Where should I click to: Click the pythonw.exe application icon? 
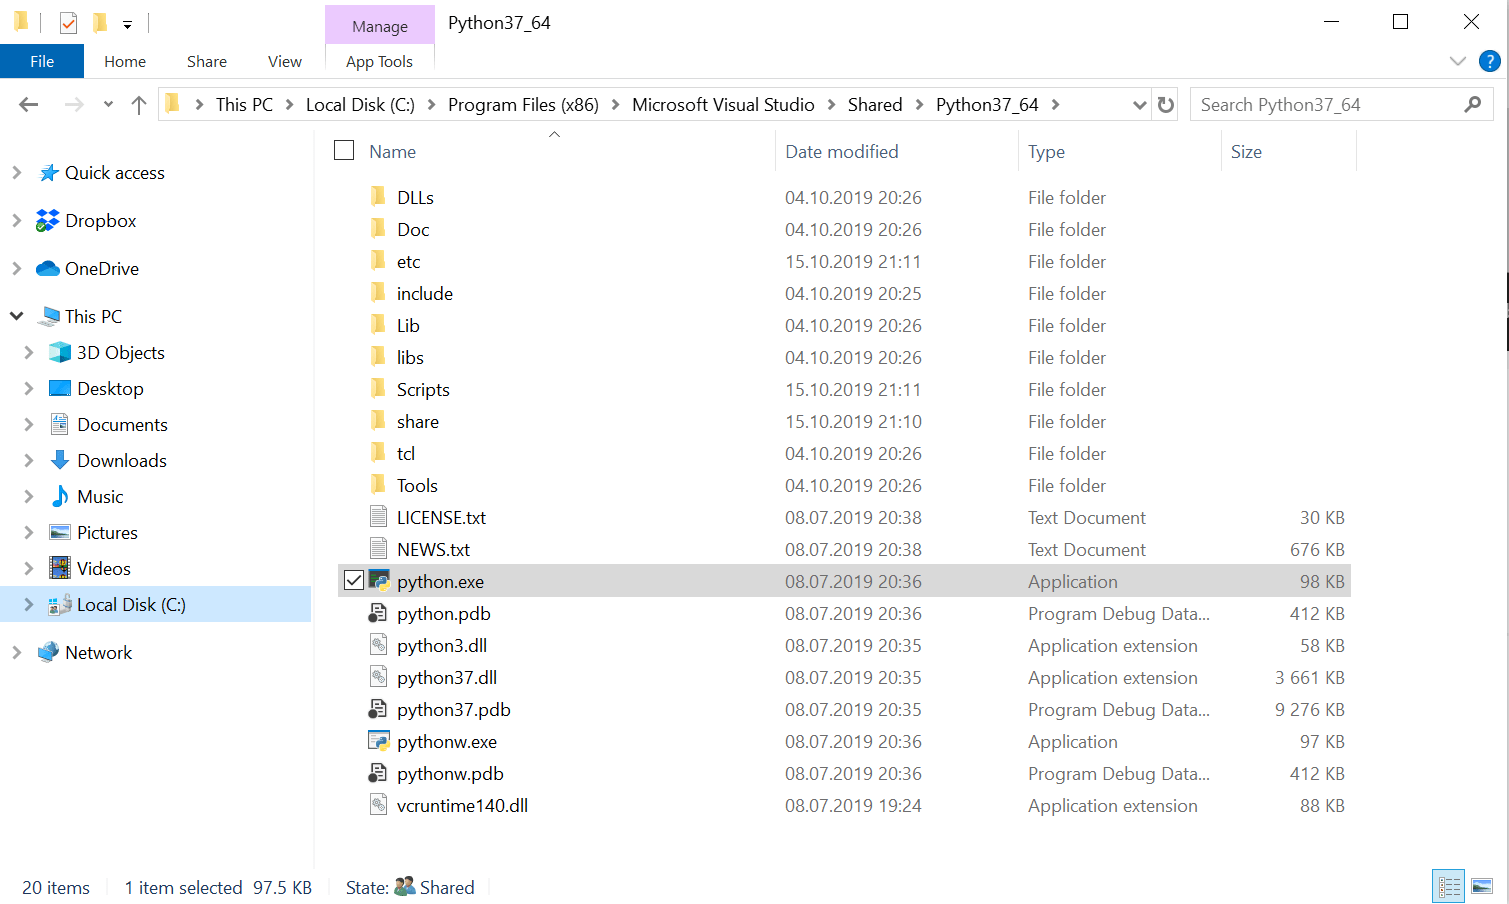(x=379, y=741)
